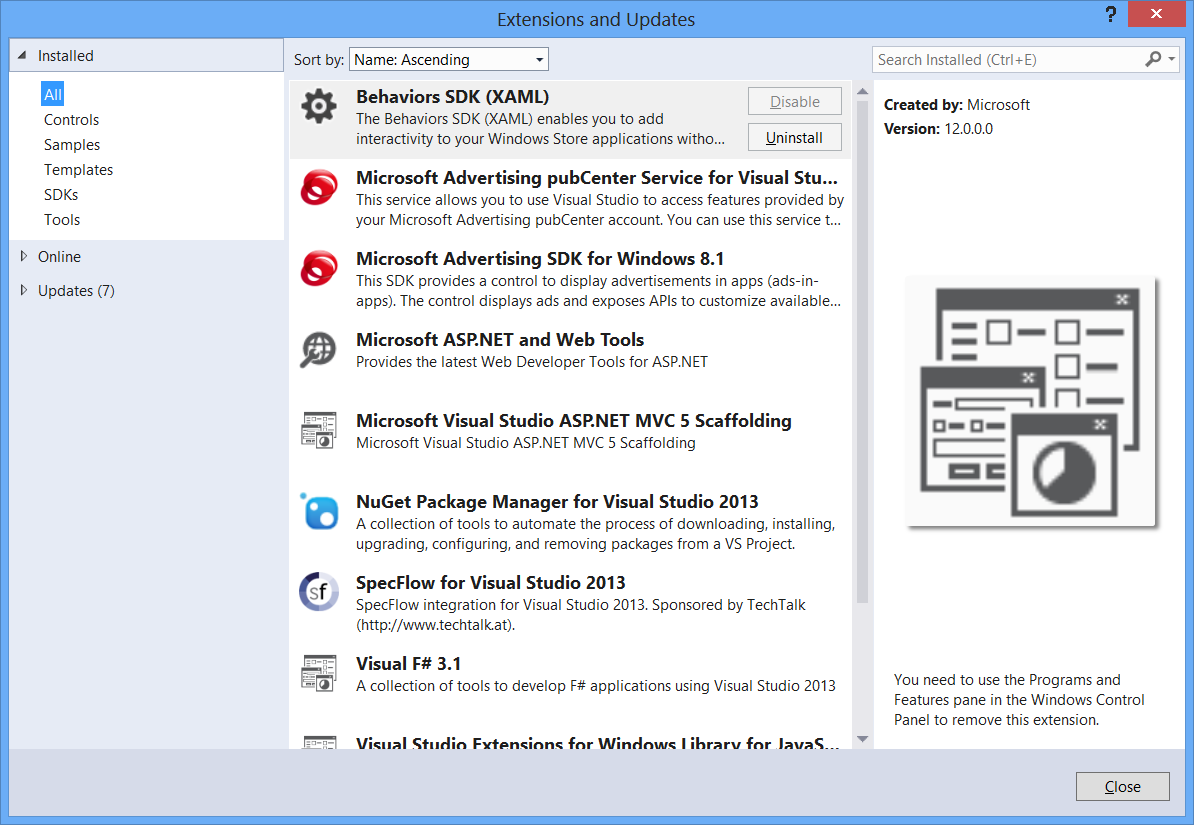
Task: Select the Visual F# 3.1 icon
Action: (x=319, y=673)
